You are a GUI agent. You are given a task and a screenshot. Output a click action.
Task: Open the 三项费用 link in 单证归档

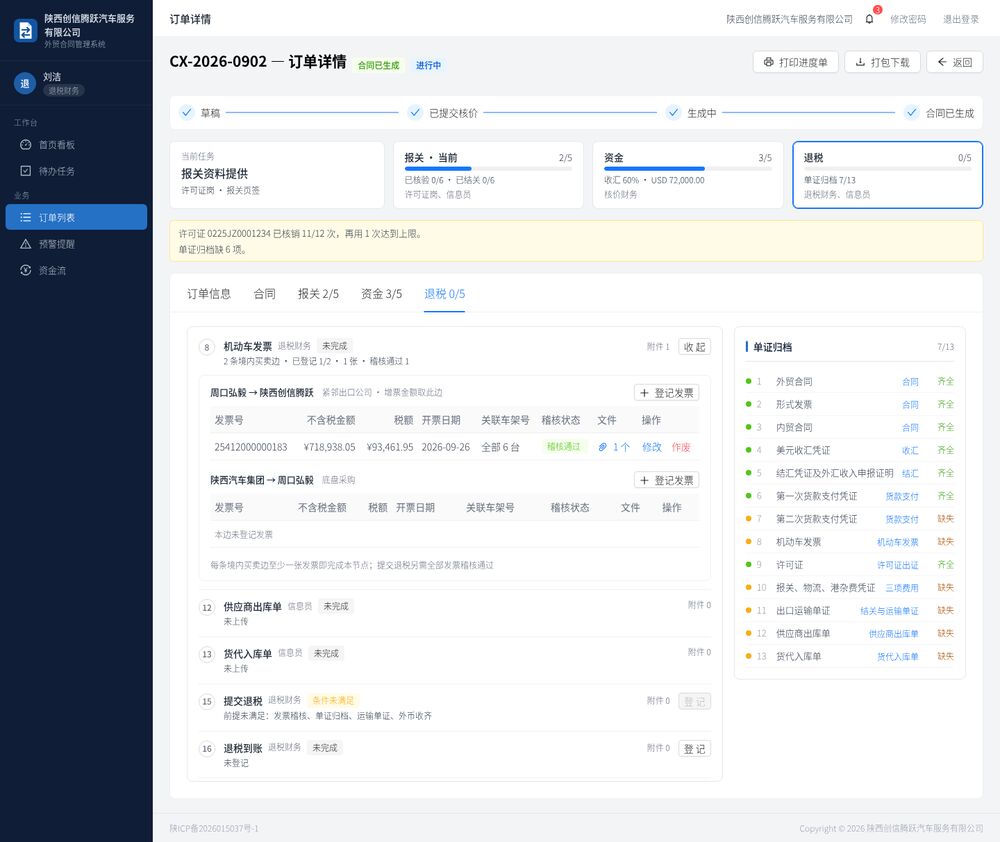(902, 588)
